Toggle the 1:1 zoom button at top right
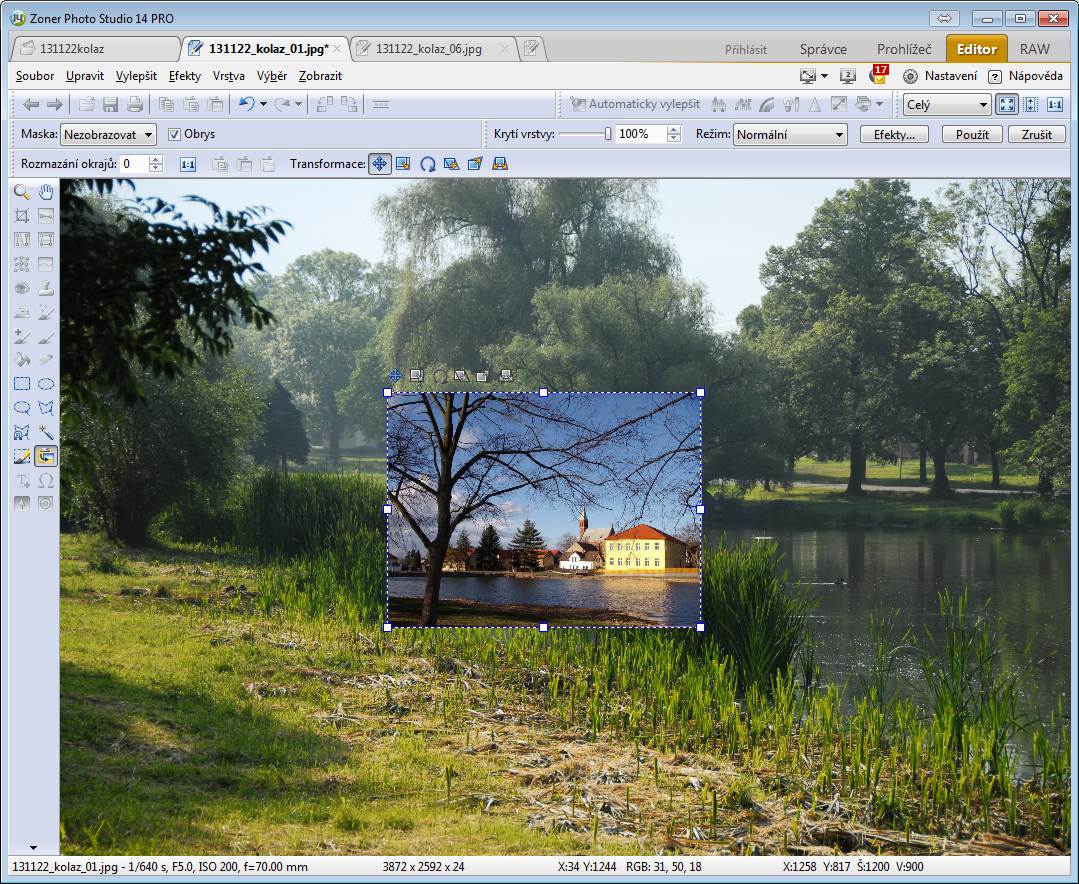The image size is (1079, 884). tap(1054, 104)
